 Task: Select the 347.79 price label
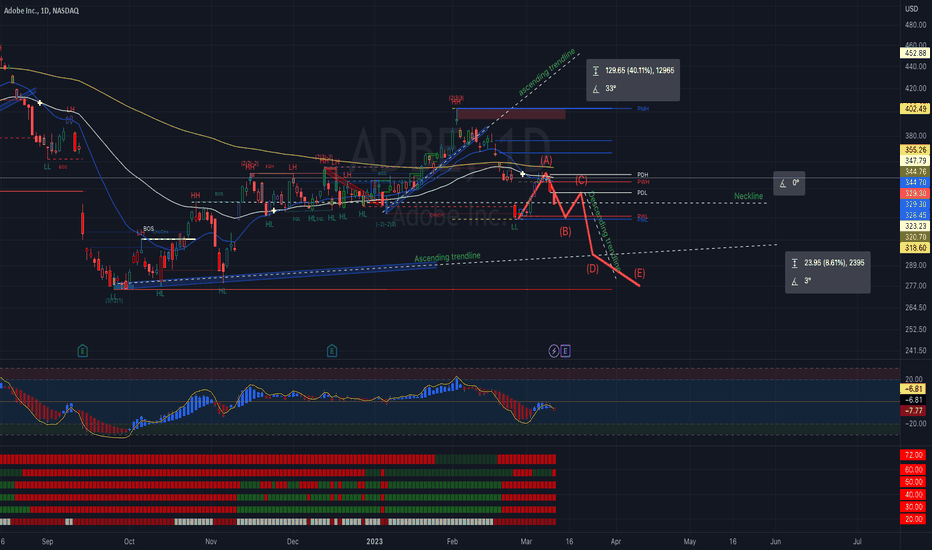coord(915,161)
